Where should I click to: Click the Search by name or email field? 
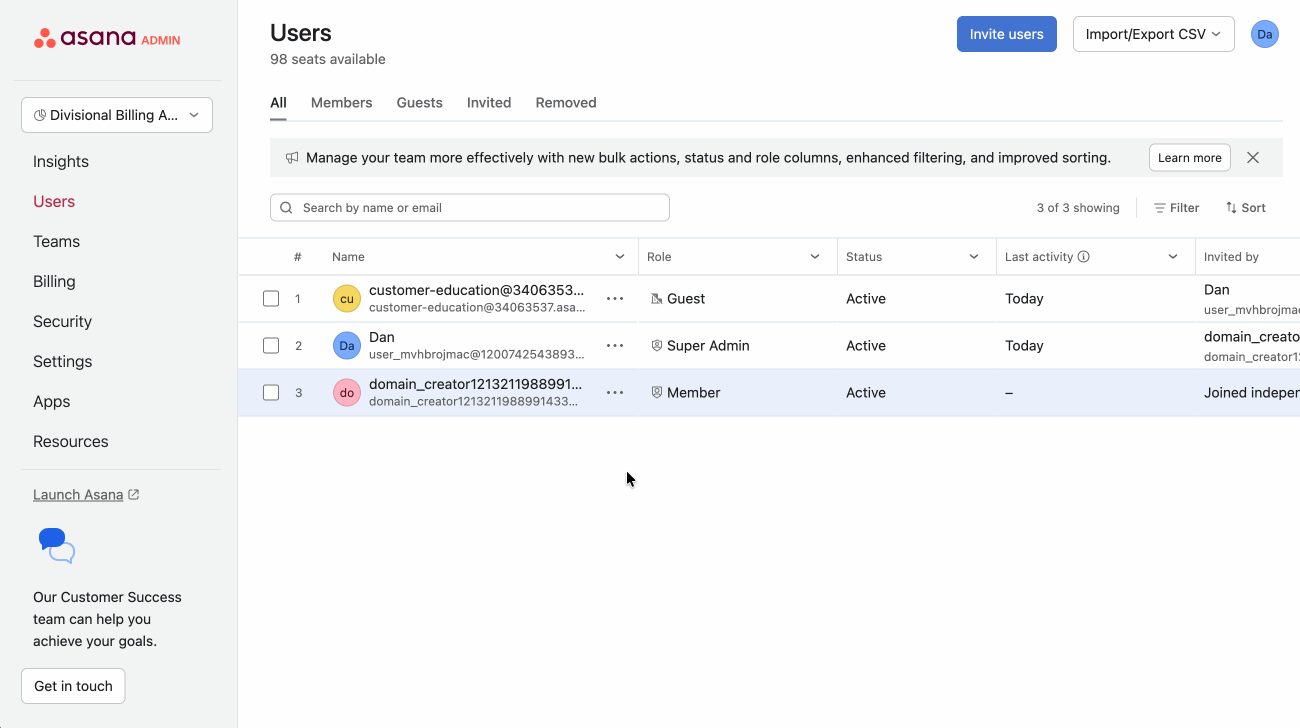point(470,208)
